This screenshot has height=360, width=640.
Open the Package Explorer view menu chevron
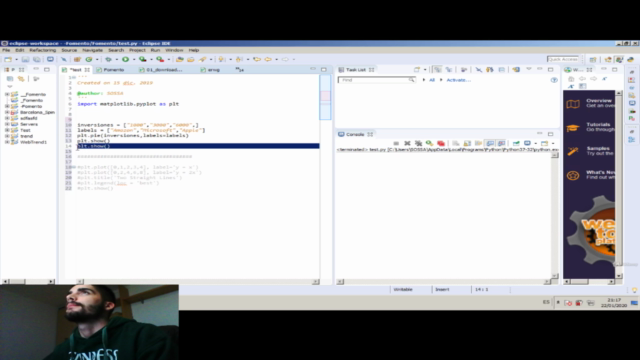(10, 87)
